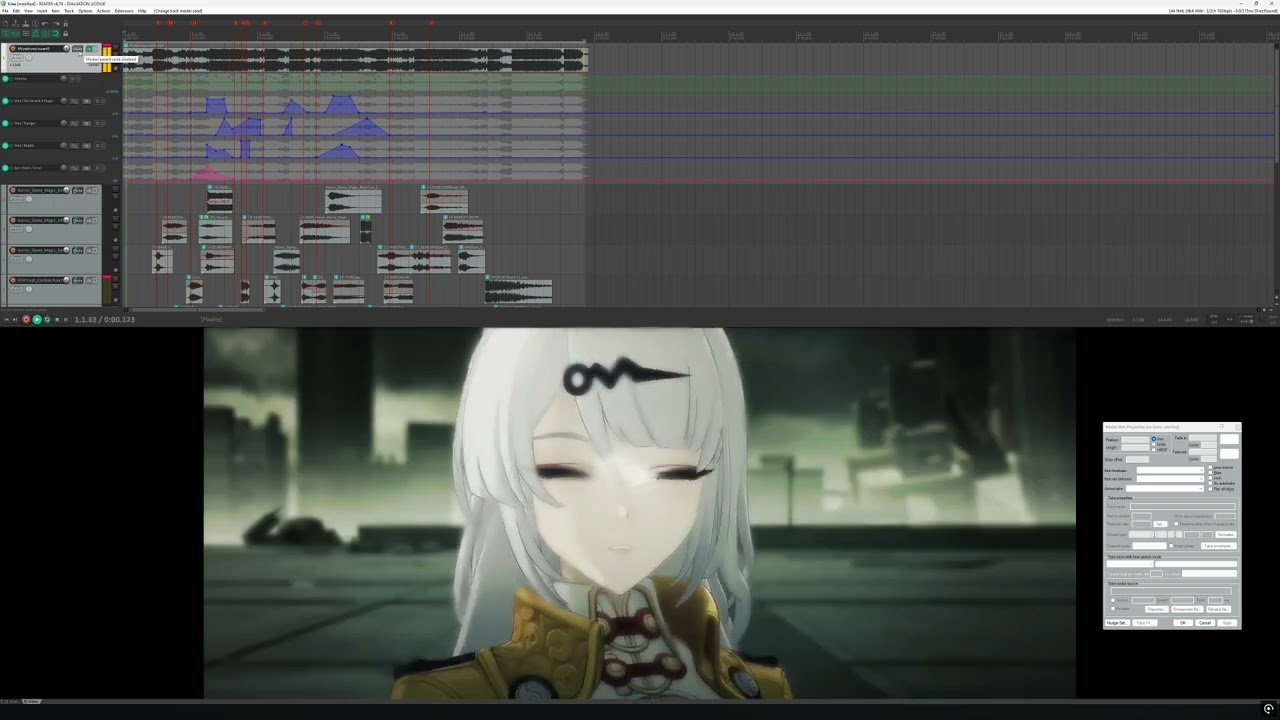
Task: Click the Redo arrow icon
Action: 56,23
